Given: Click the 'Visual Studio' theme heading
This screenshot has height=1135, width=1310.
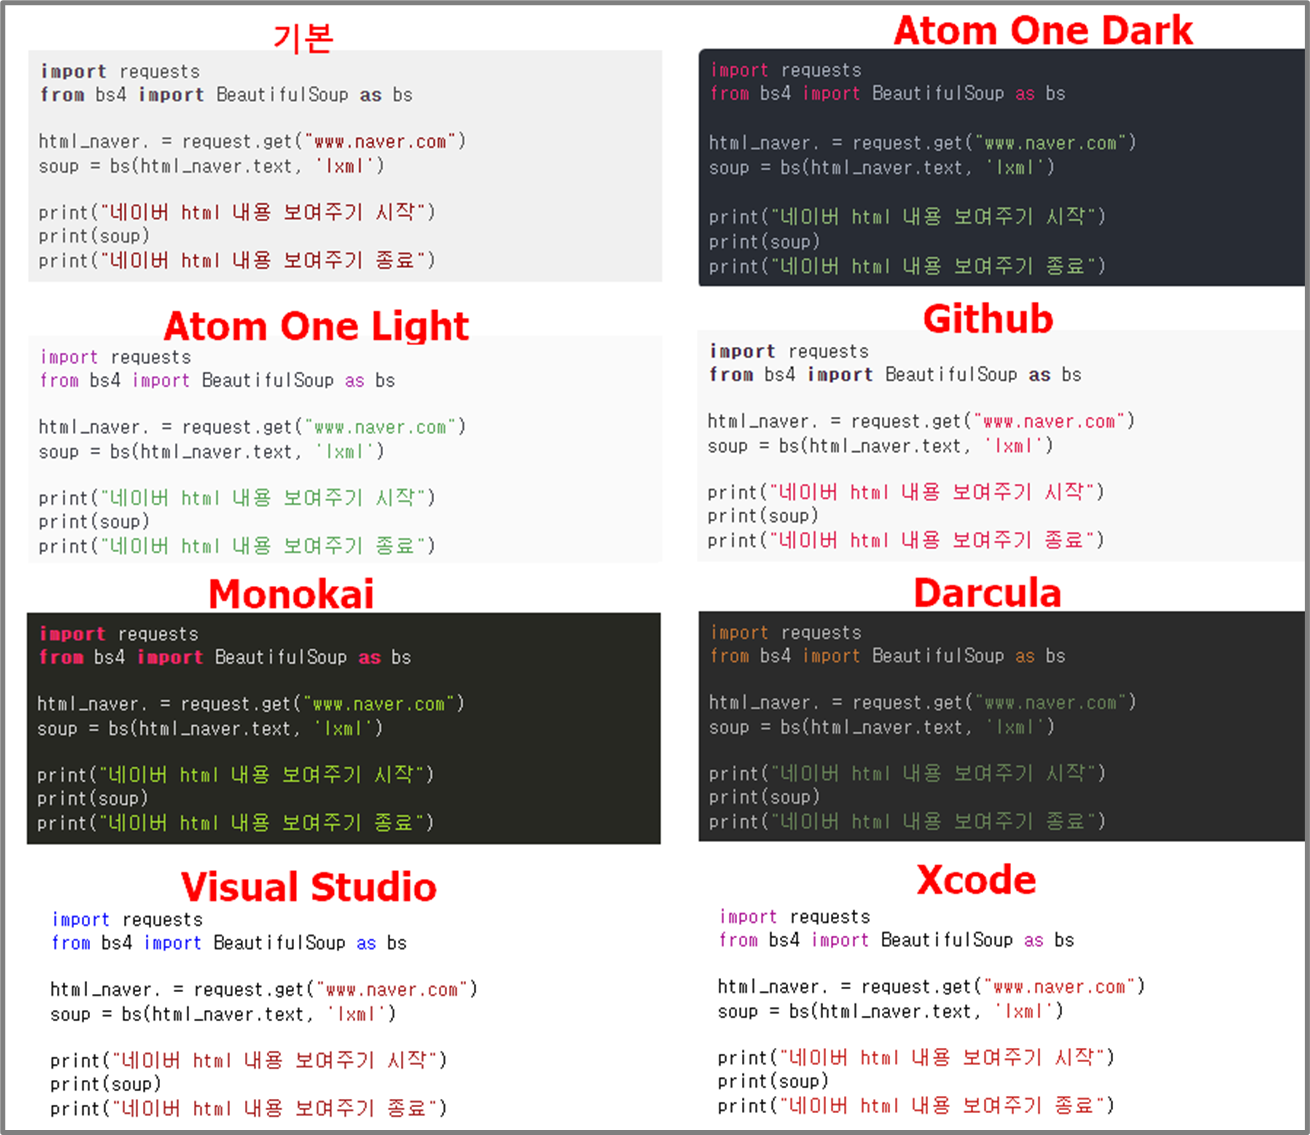Looking at the screenshot, I should (x=308, y=887).
